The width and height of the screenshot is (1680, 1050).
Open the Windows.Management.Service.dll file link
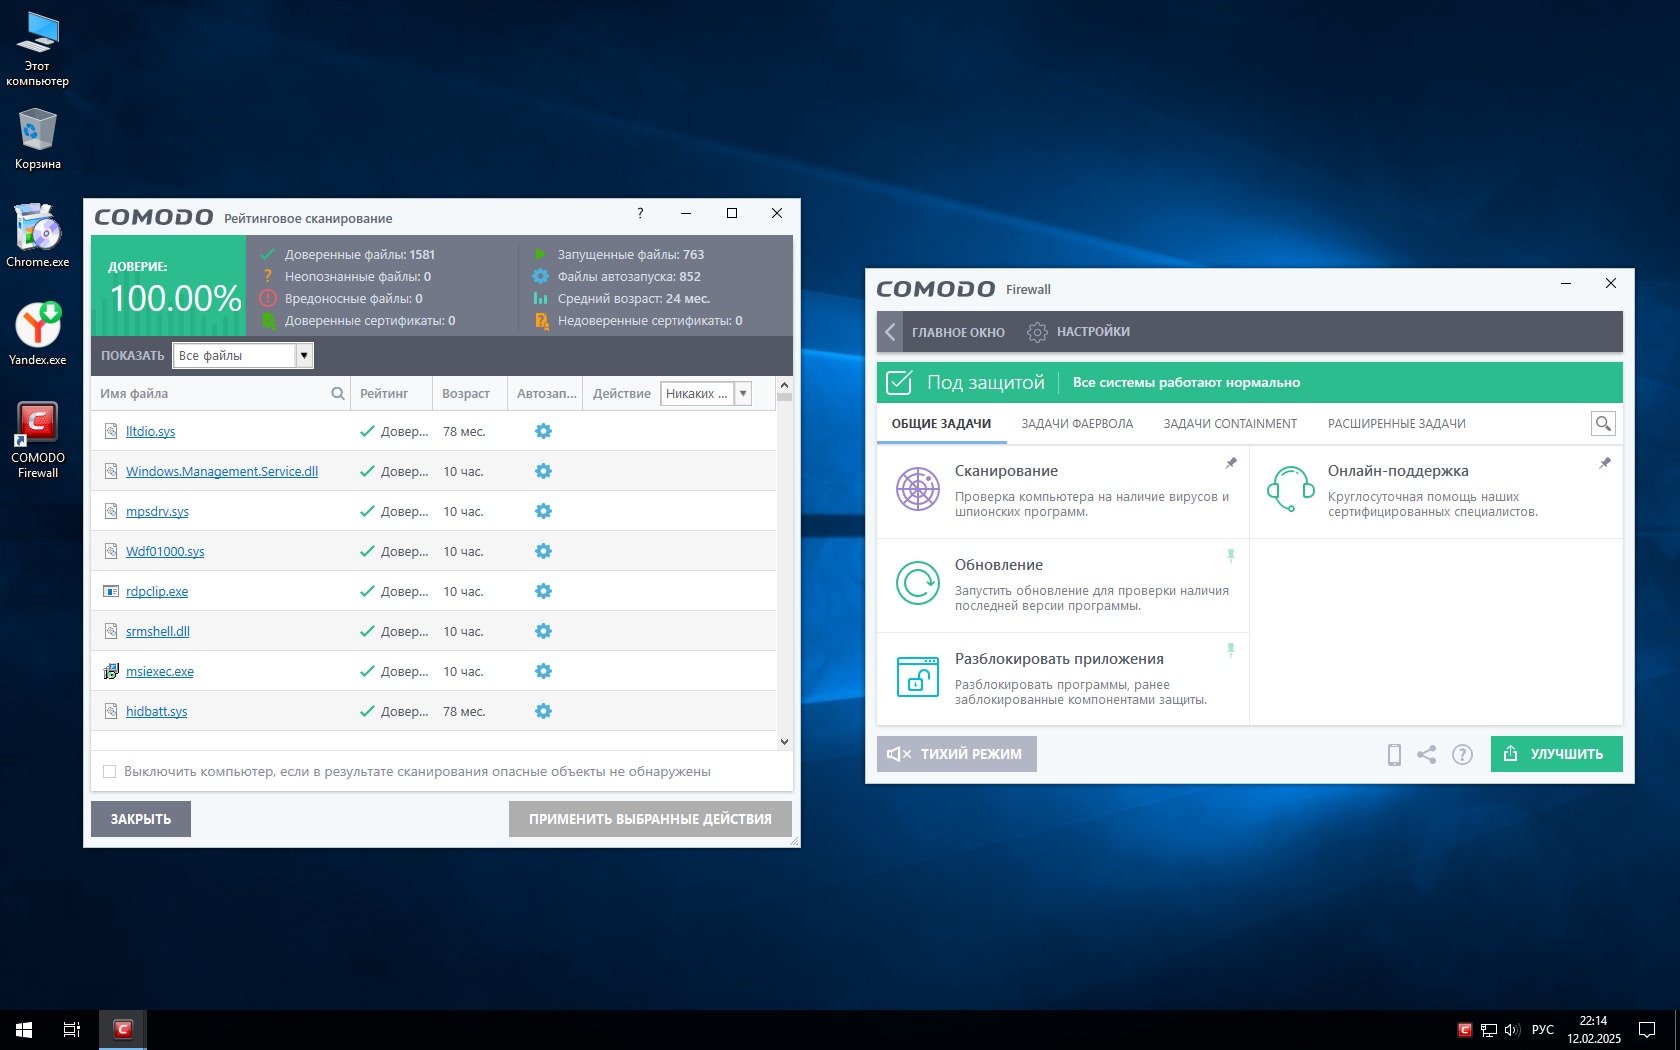[222, 472]
